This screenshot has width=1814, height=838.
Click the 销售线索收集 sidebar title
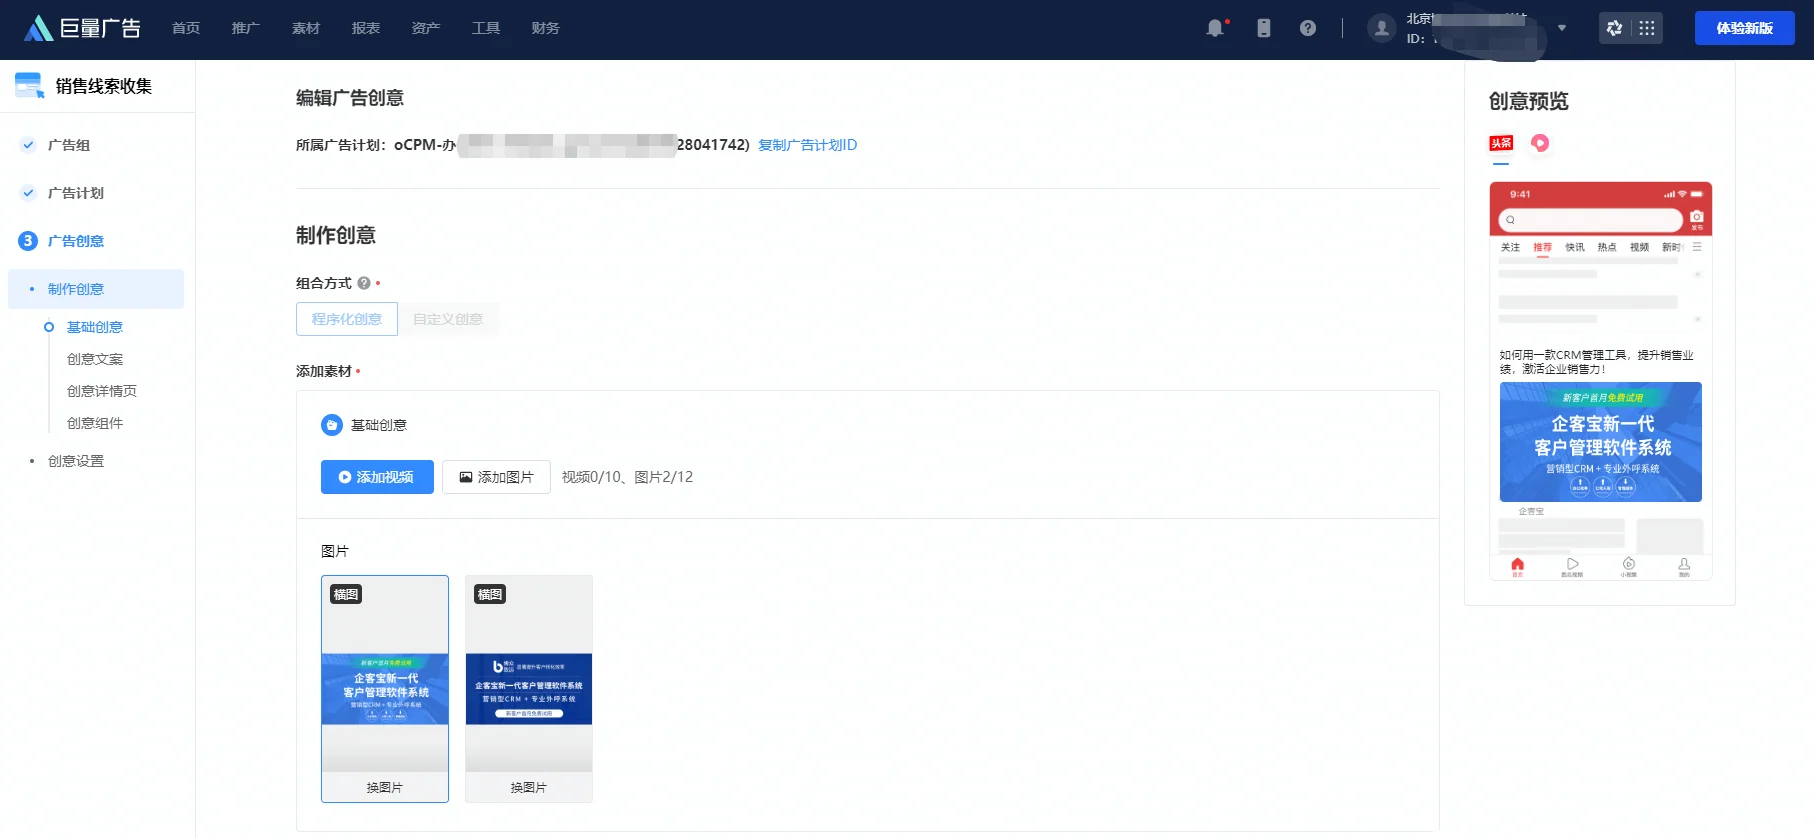(x=104, y=86)
